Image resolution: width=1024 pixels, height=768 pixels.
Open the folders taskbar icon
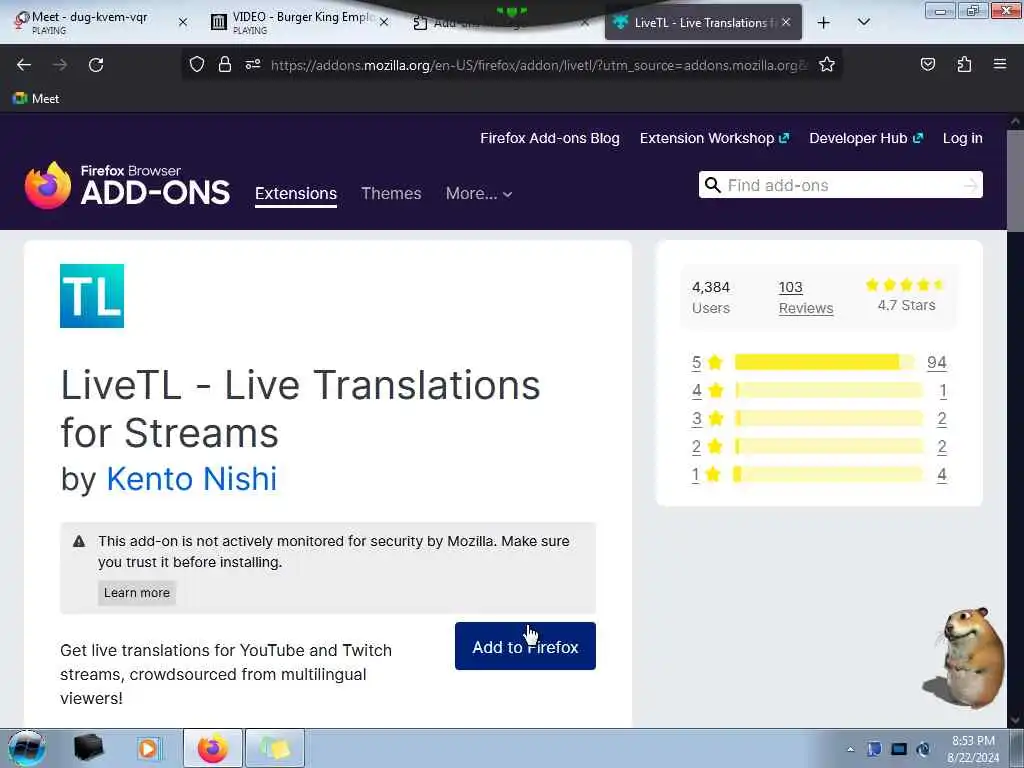click(275, 748)
